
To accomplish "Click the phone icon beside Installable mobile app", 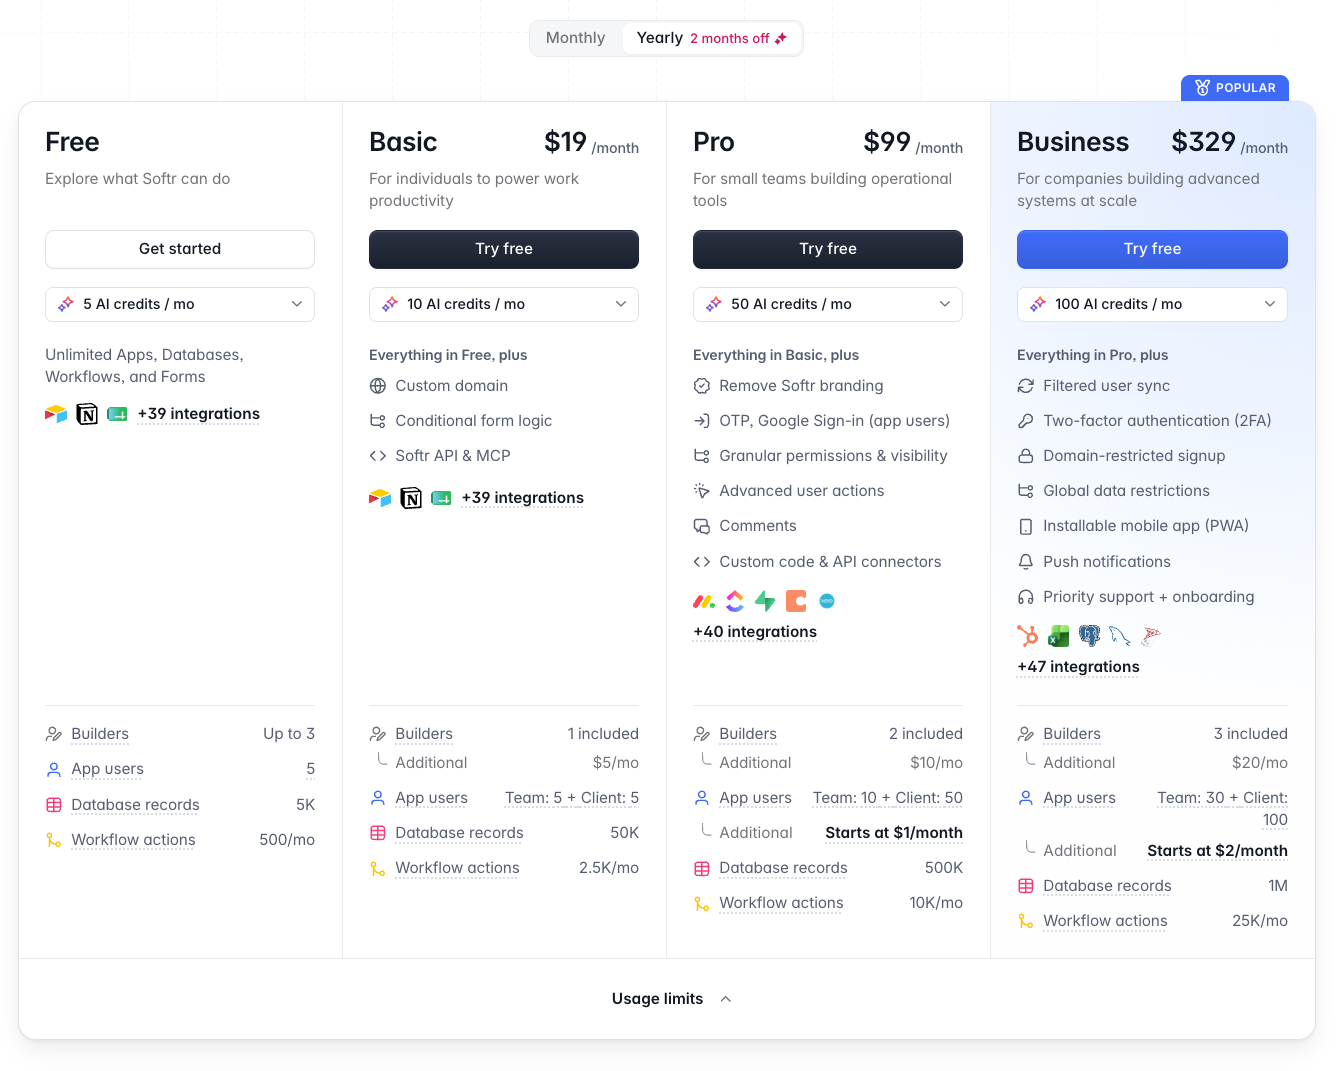I will 1026,526.
